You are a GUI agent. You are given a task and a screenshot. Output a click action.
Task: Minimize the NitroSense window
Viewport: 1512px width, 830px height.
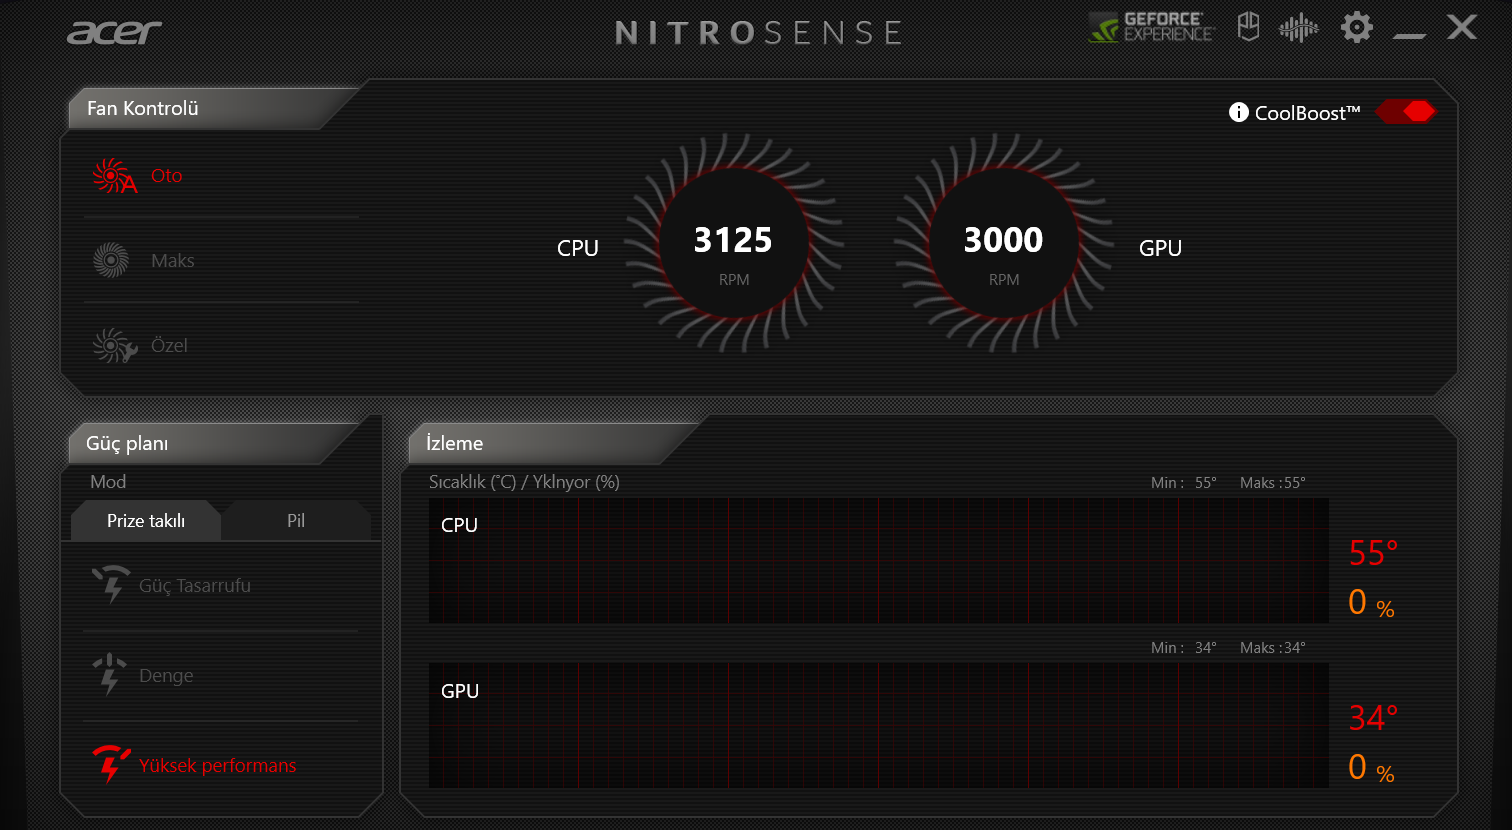pyautogui.click(x=1409, y=35)
